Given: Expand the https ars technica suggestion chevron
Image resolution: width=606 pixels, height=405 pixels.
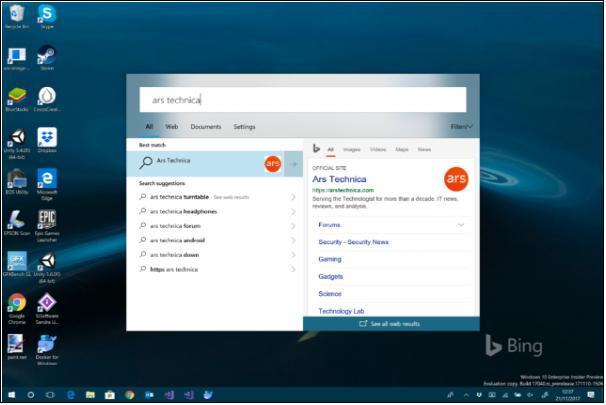Looking at the screenshot, I should tap(293, 269).
